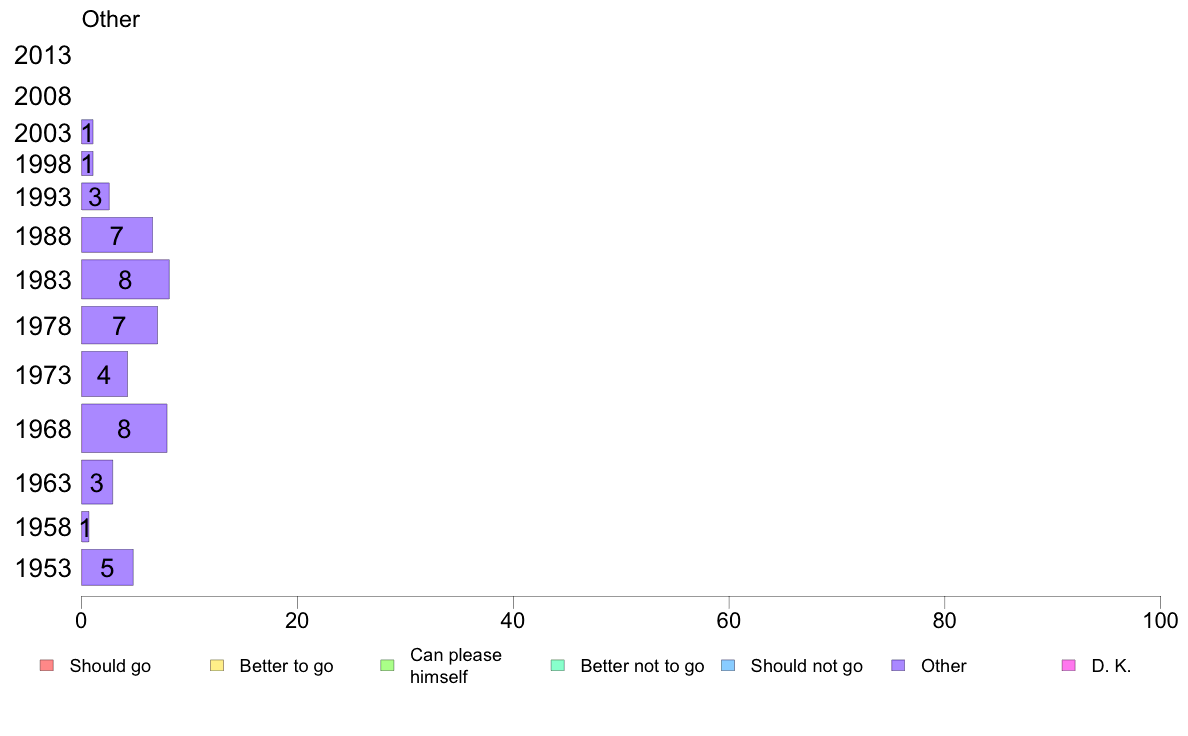Click the 1988 bar showing 7
Image resolution: width=1188 pixels, height=736 pixels.
[x=117, y=236]
